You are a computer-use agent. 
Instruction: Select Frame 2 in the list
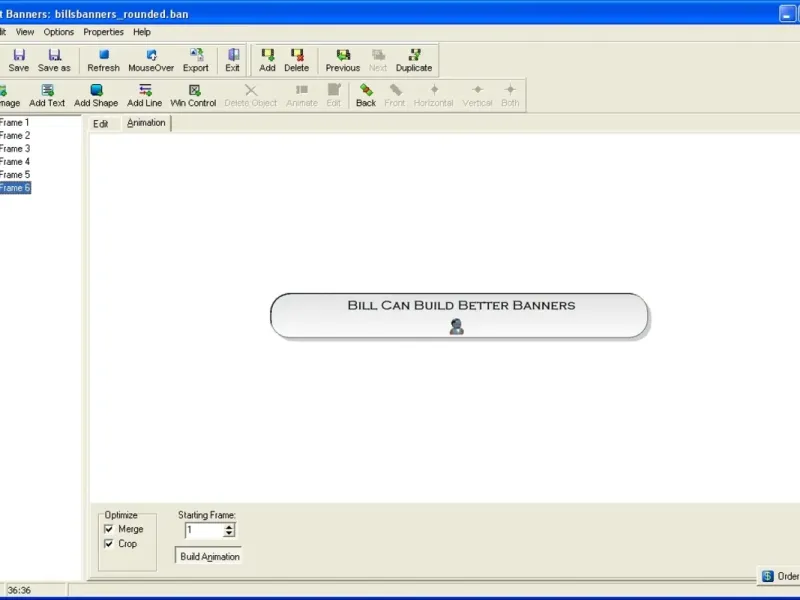click(15, 136)
